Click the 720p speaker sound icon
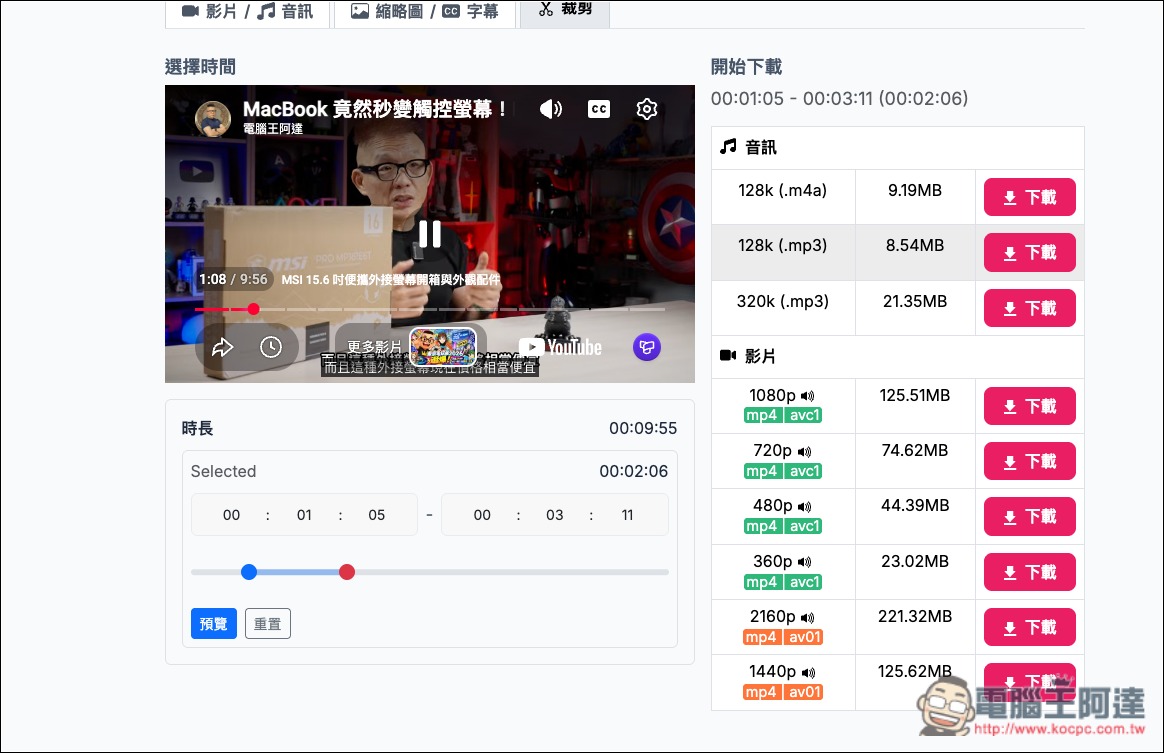Screen dimensions: 1164x753 (805, 452)
